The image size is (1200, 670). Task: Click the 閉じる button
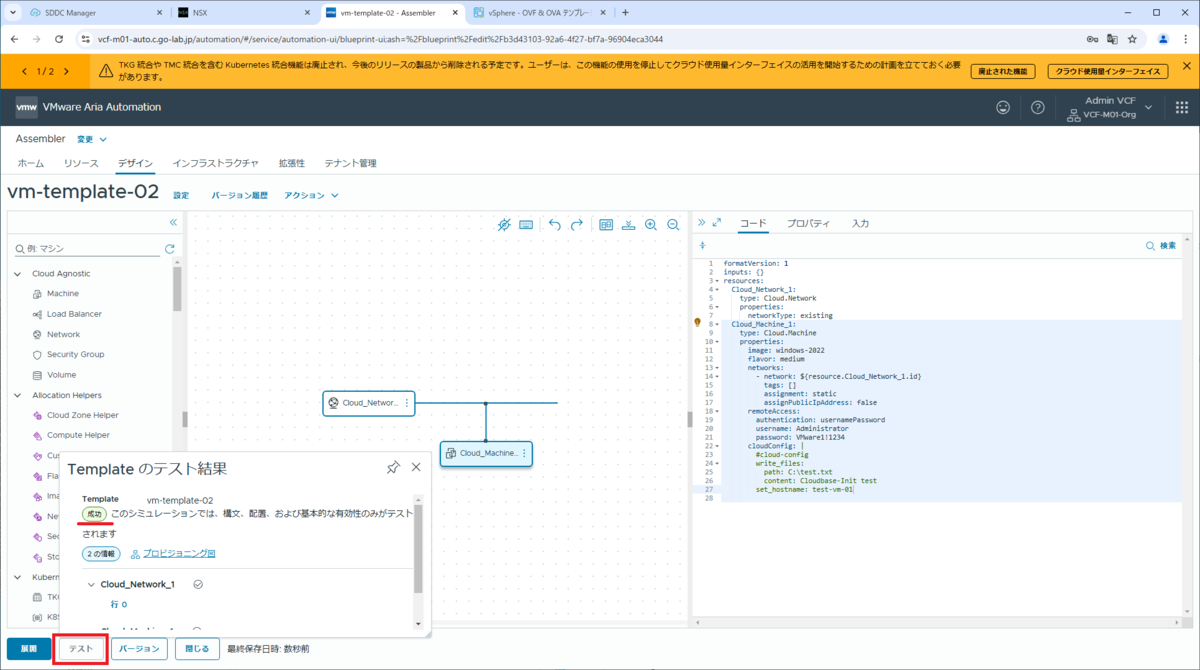197,648
